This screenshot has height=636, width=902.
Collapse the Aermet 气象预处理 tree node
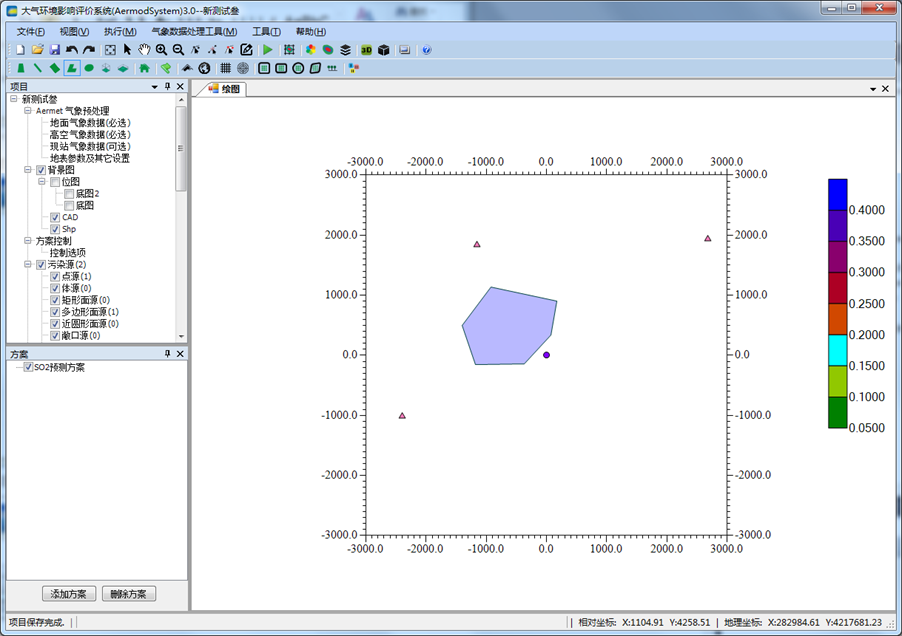point(28,111)
